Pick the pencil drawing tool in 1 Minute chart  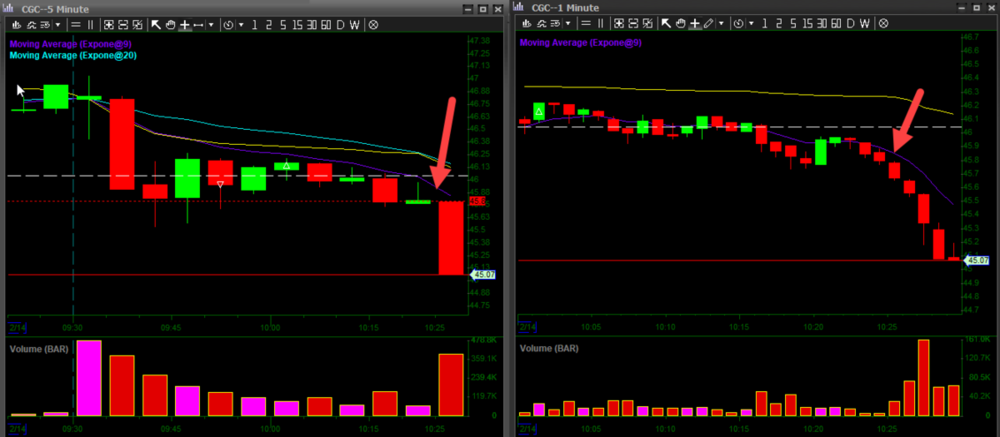point(709,22)
